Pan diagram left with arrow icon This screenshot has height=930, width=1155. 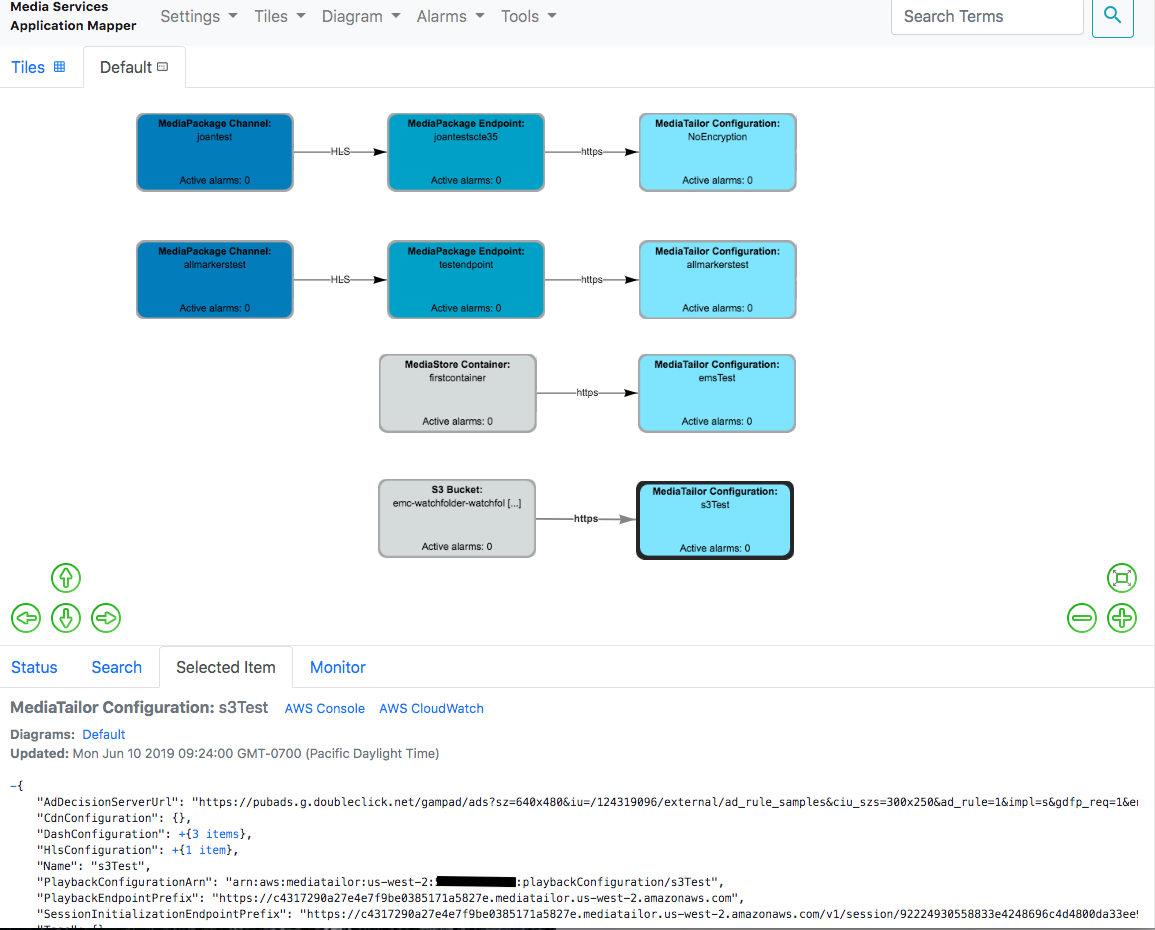tap(27, 618)
